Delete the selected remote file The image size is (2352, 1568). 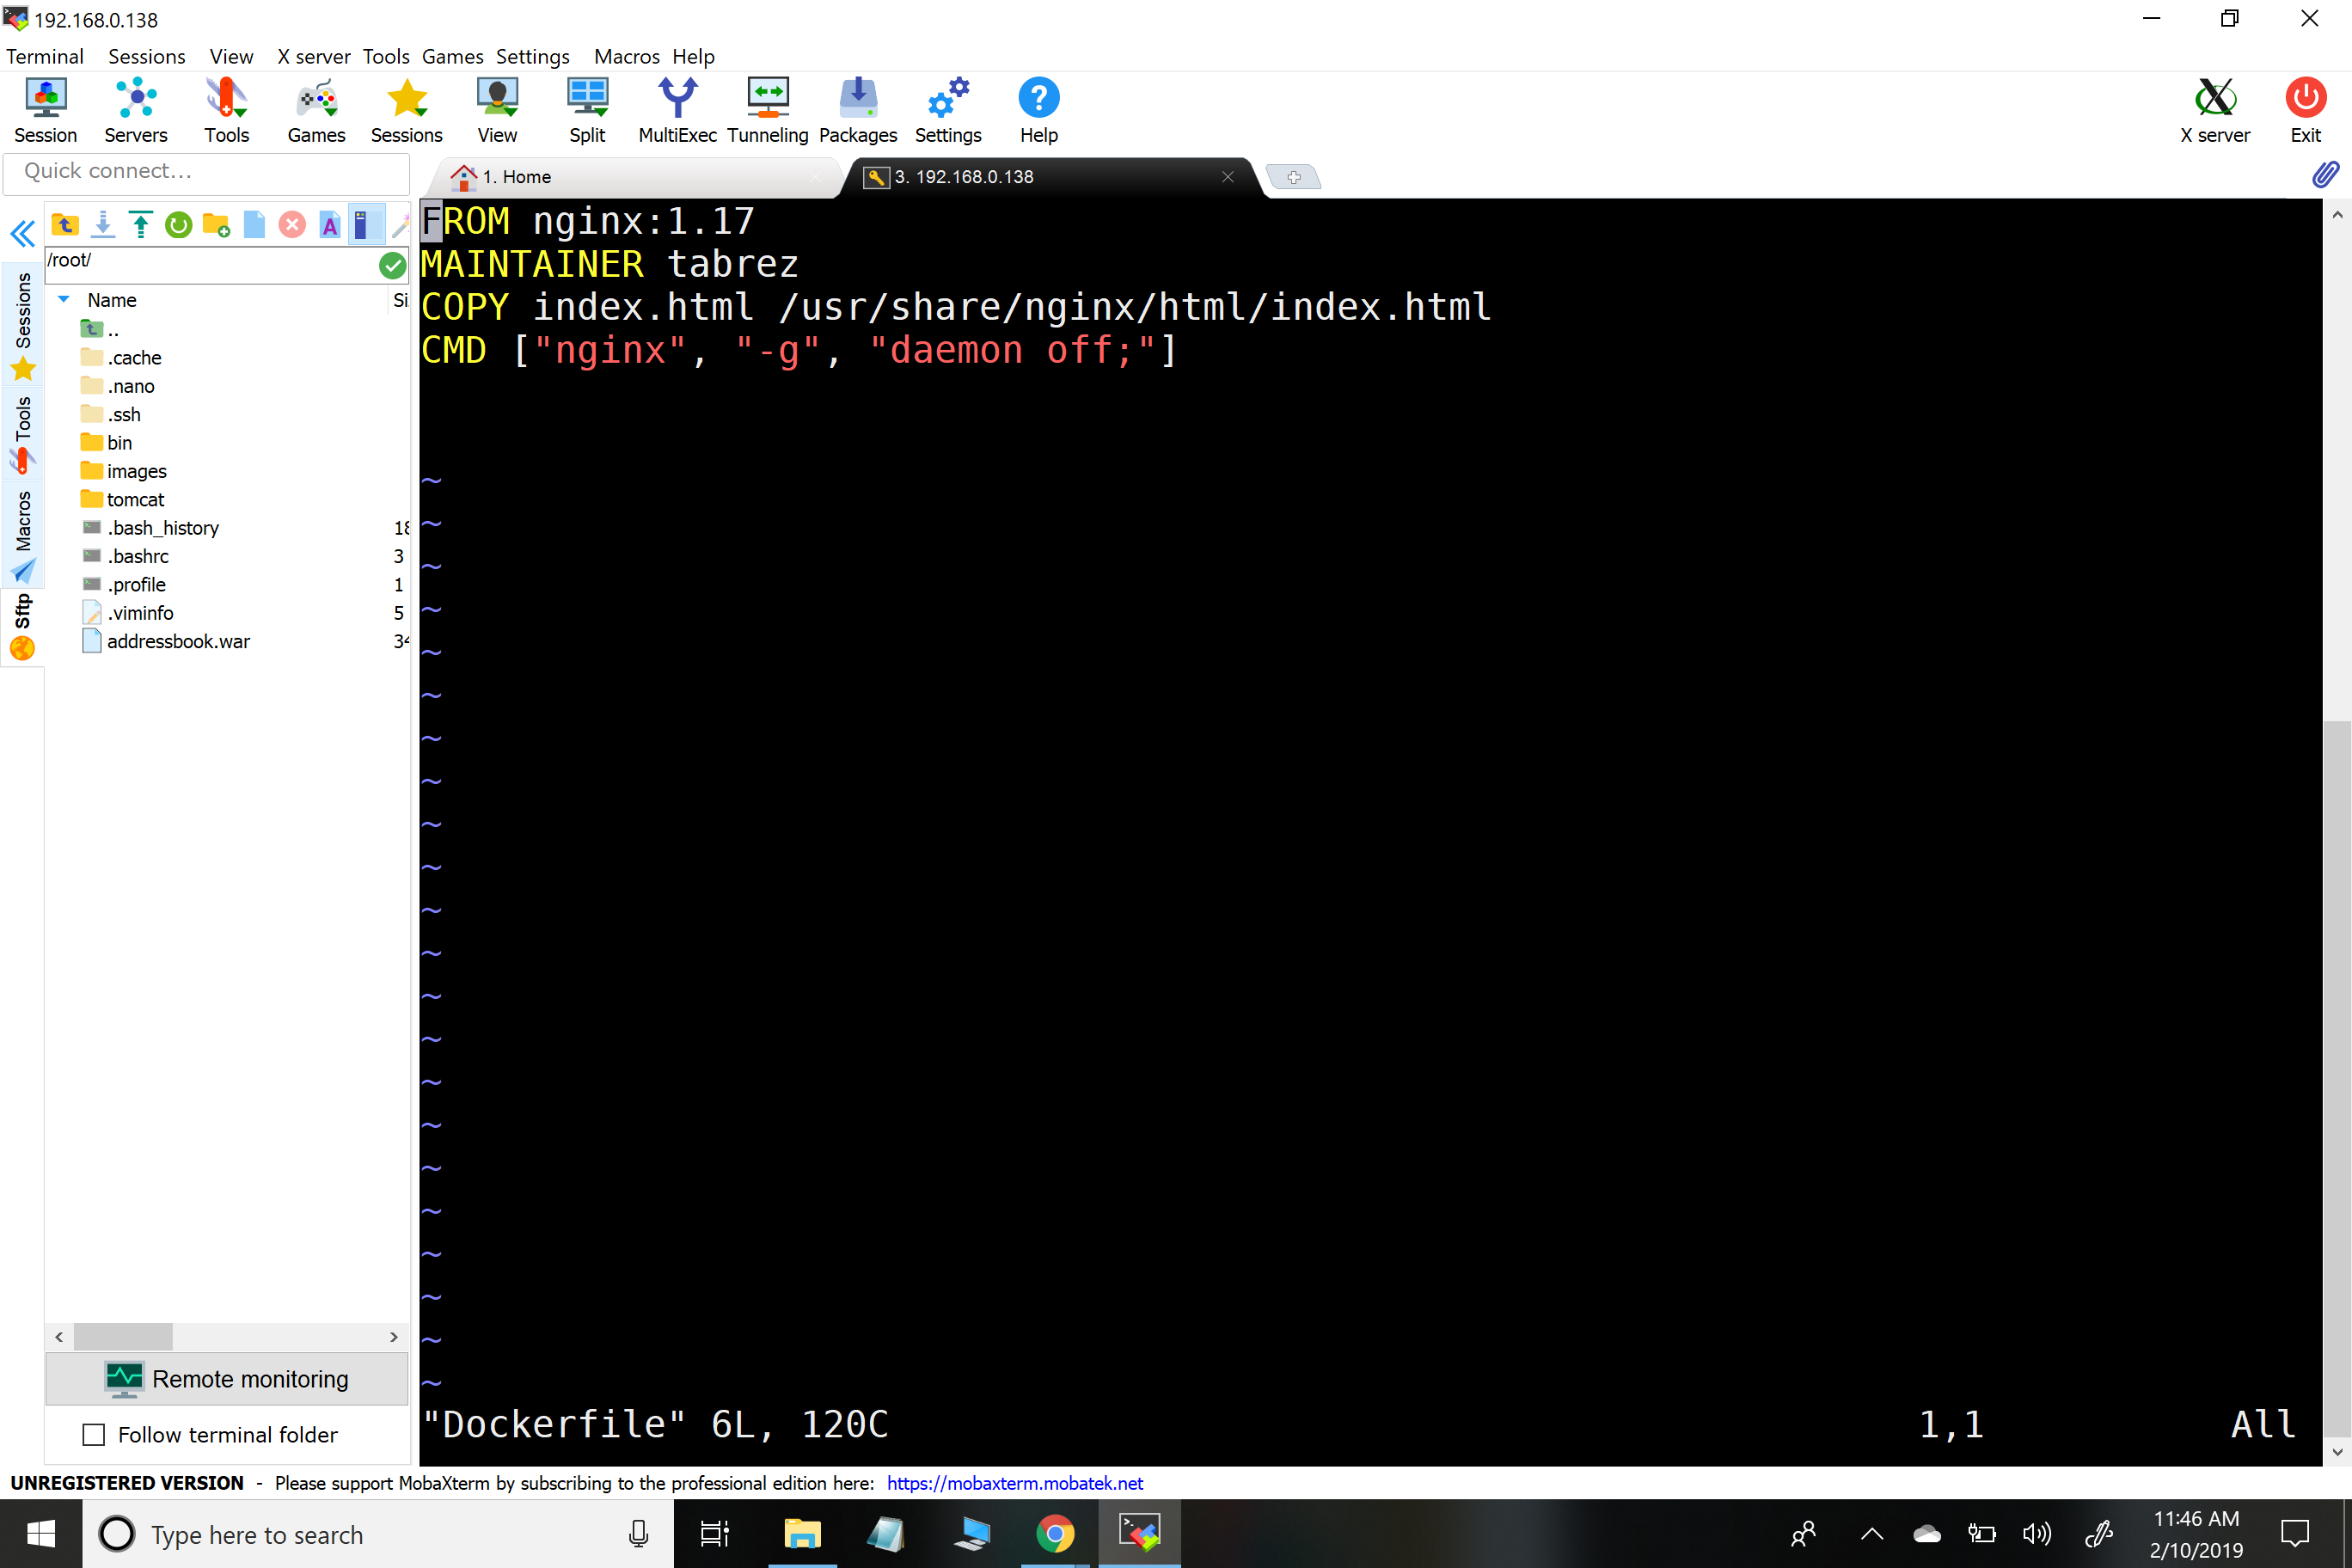pos(291,224)
